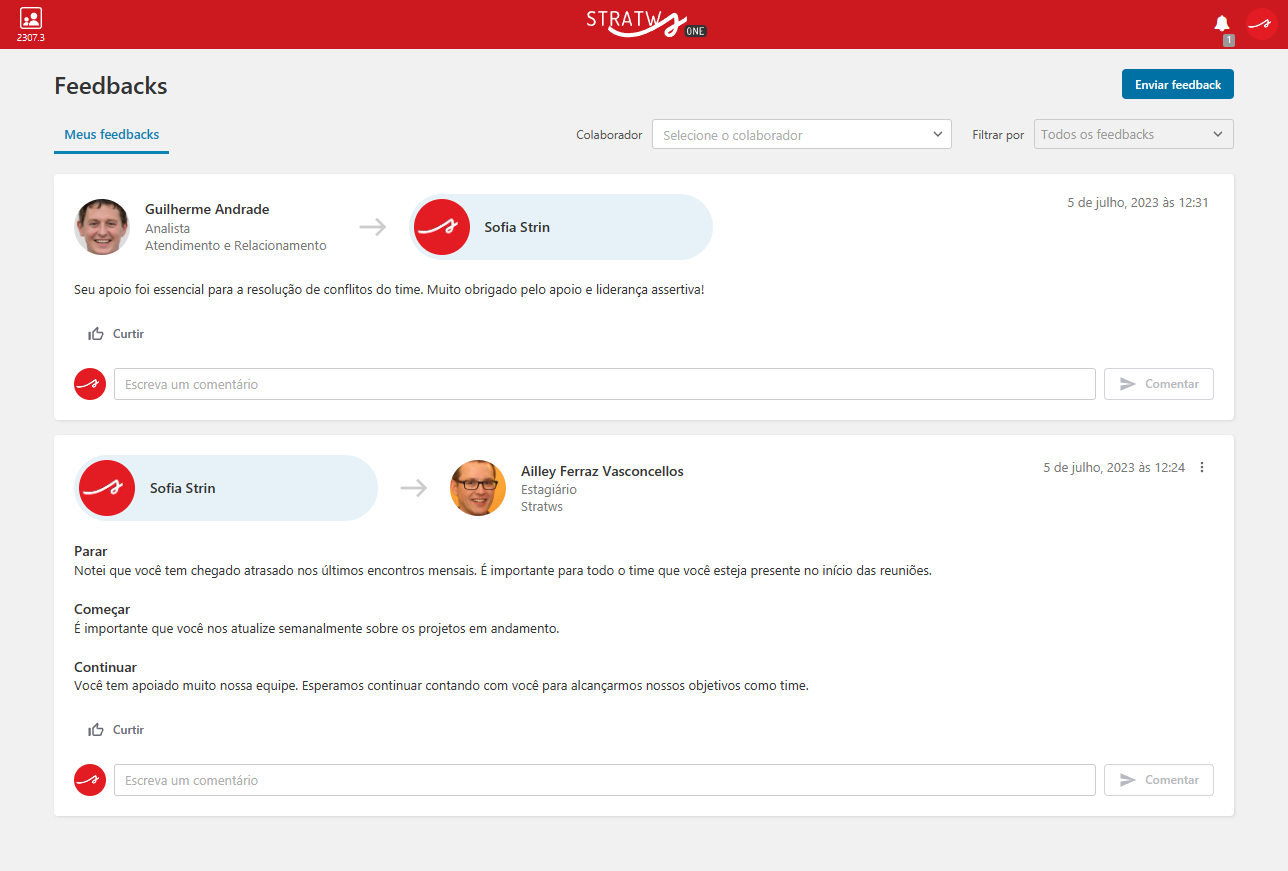Image resolution: width=1288 pixels, height=871 pixels.
Task: Click the Parar heading text
Action: click(91, 551)
